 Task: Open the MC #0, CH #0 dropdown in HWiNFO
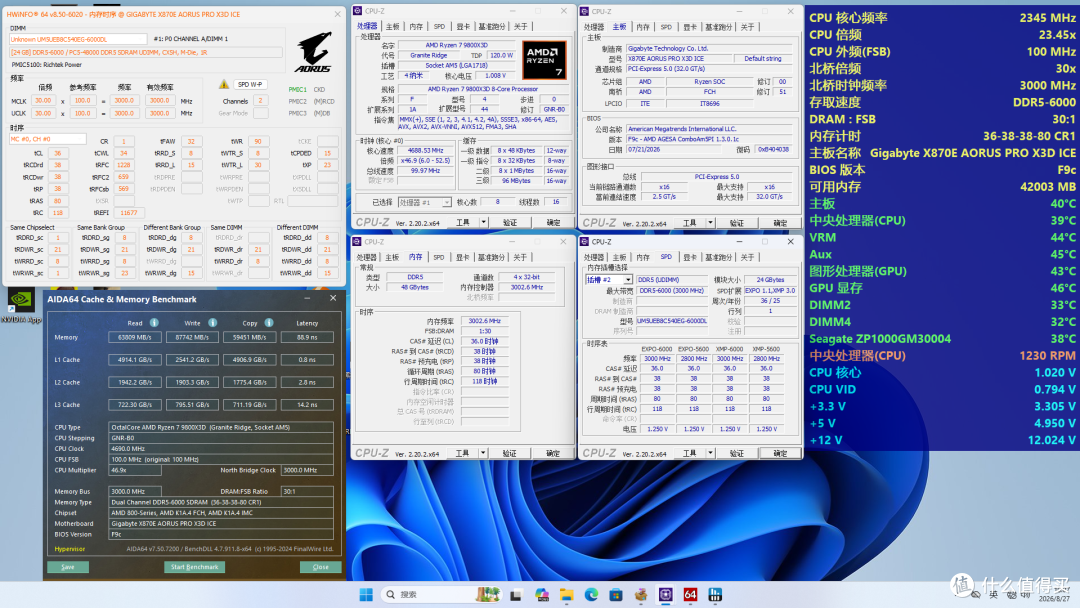tap(47, 139)
